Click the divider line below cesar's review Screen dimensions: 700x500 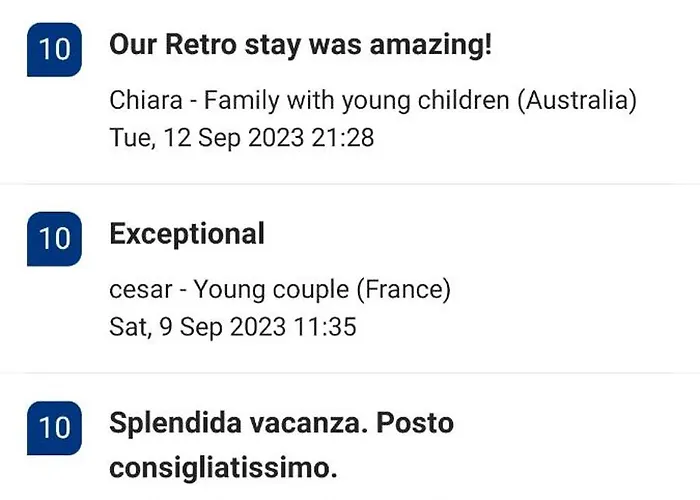(350, 373)
